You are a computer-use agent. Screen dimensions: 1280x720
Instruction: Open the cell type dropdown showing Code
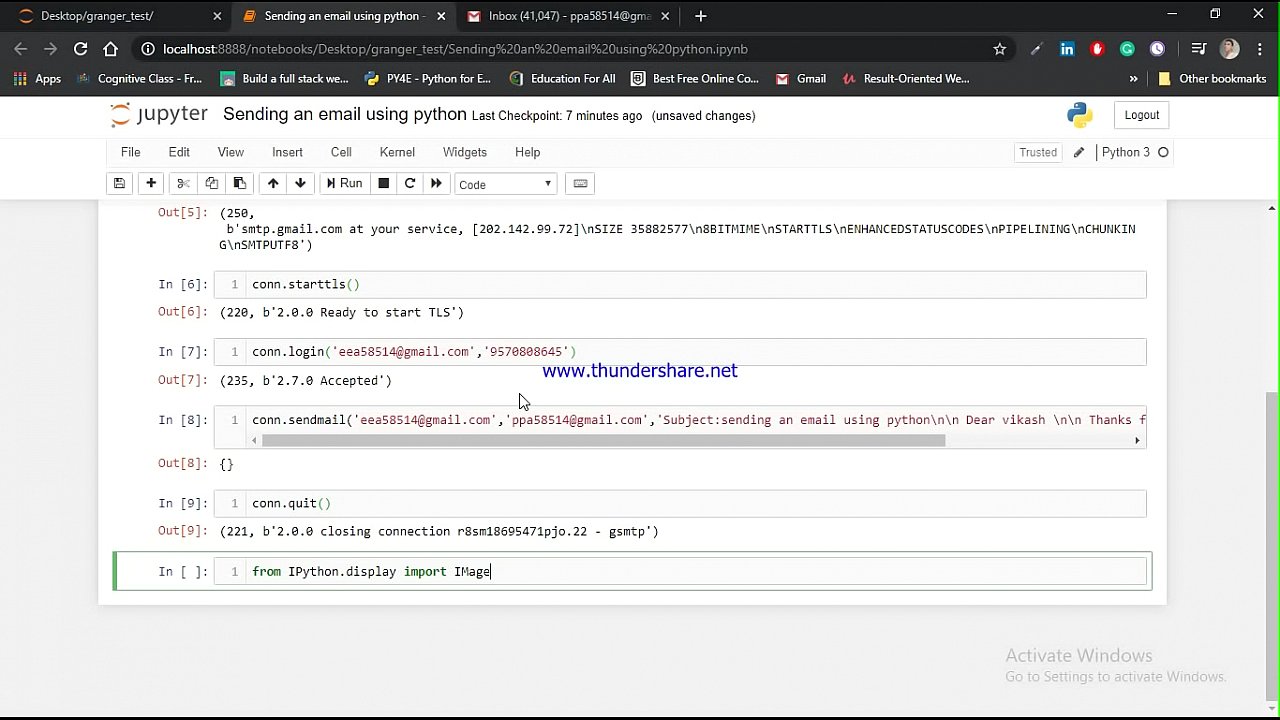tap(505, 183)
